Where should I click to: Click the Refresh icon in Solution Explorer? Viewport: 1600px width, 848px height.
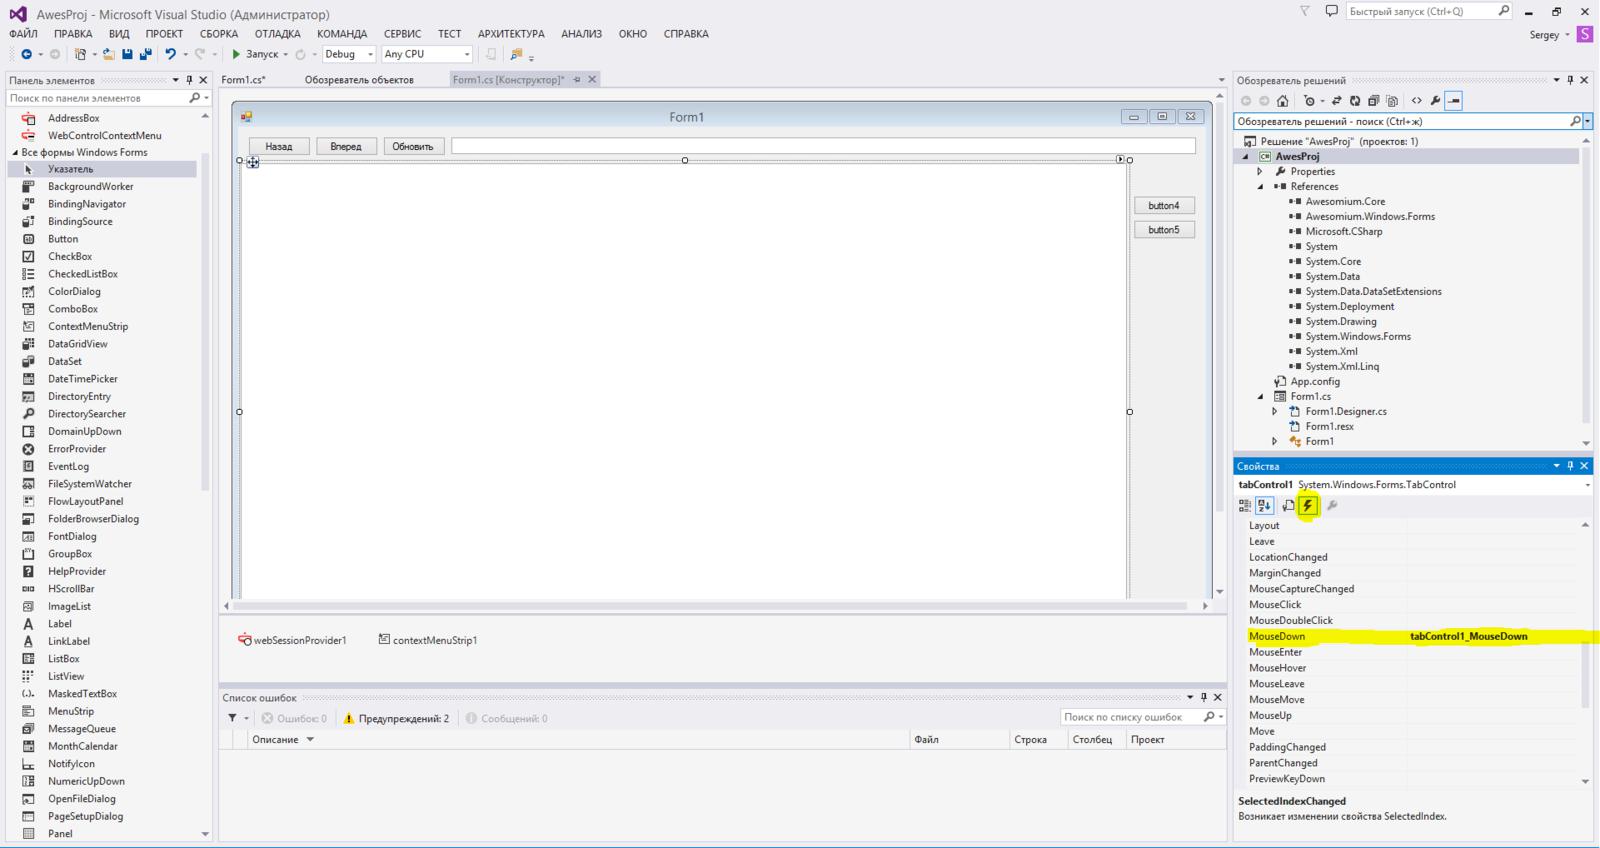pos(1355,101)
